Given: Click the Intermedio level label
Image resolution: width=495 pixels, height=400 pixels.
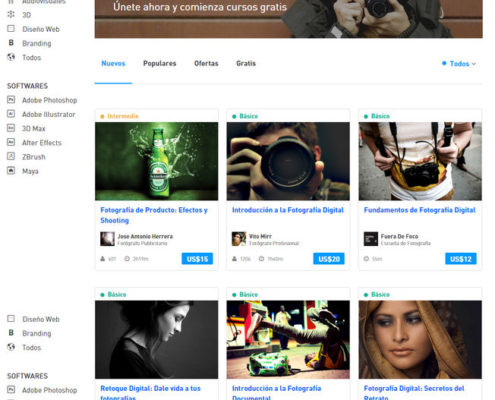Looking at the screenshot, I should point(123,116).
